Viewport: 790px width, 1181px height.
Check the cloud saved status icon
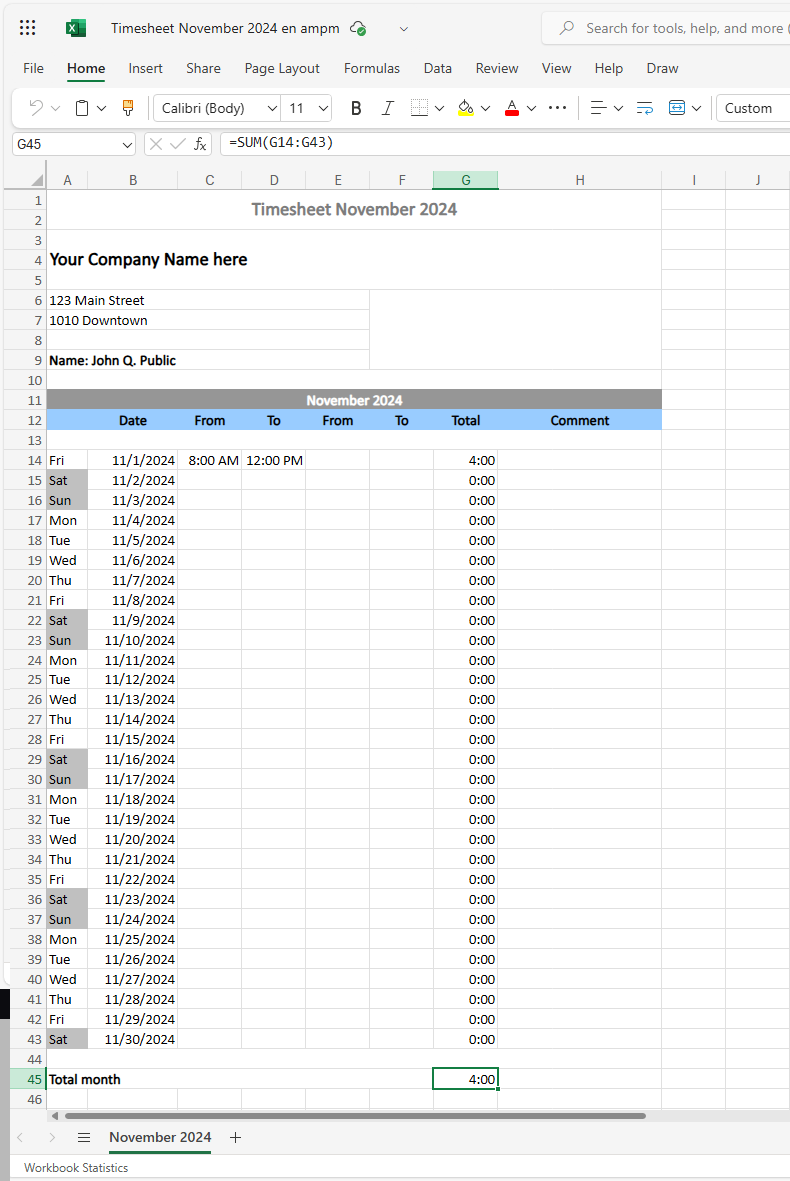point(358,29)
